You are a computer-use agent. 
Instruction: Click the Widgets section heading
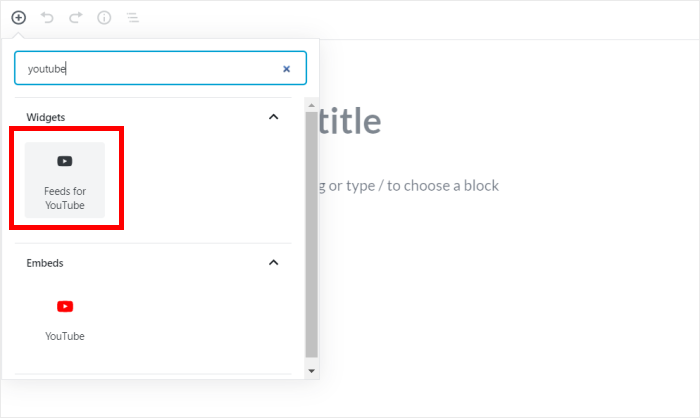[46, 117]
